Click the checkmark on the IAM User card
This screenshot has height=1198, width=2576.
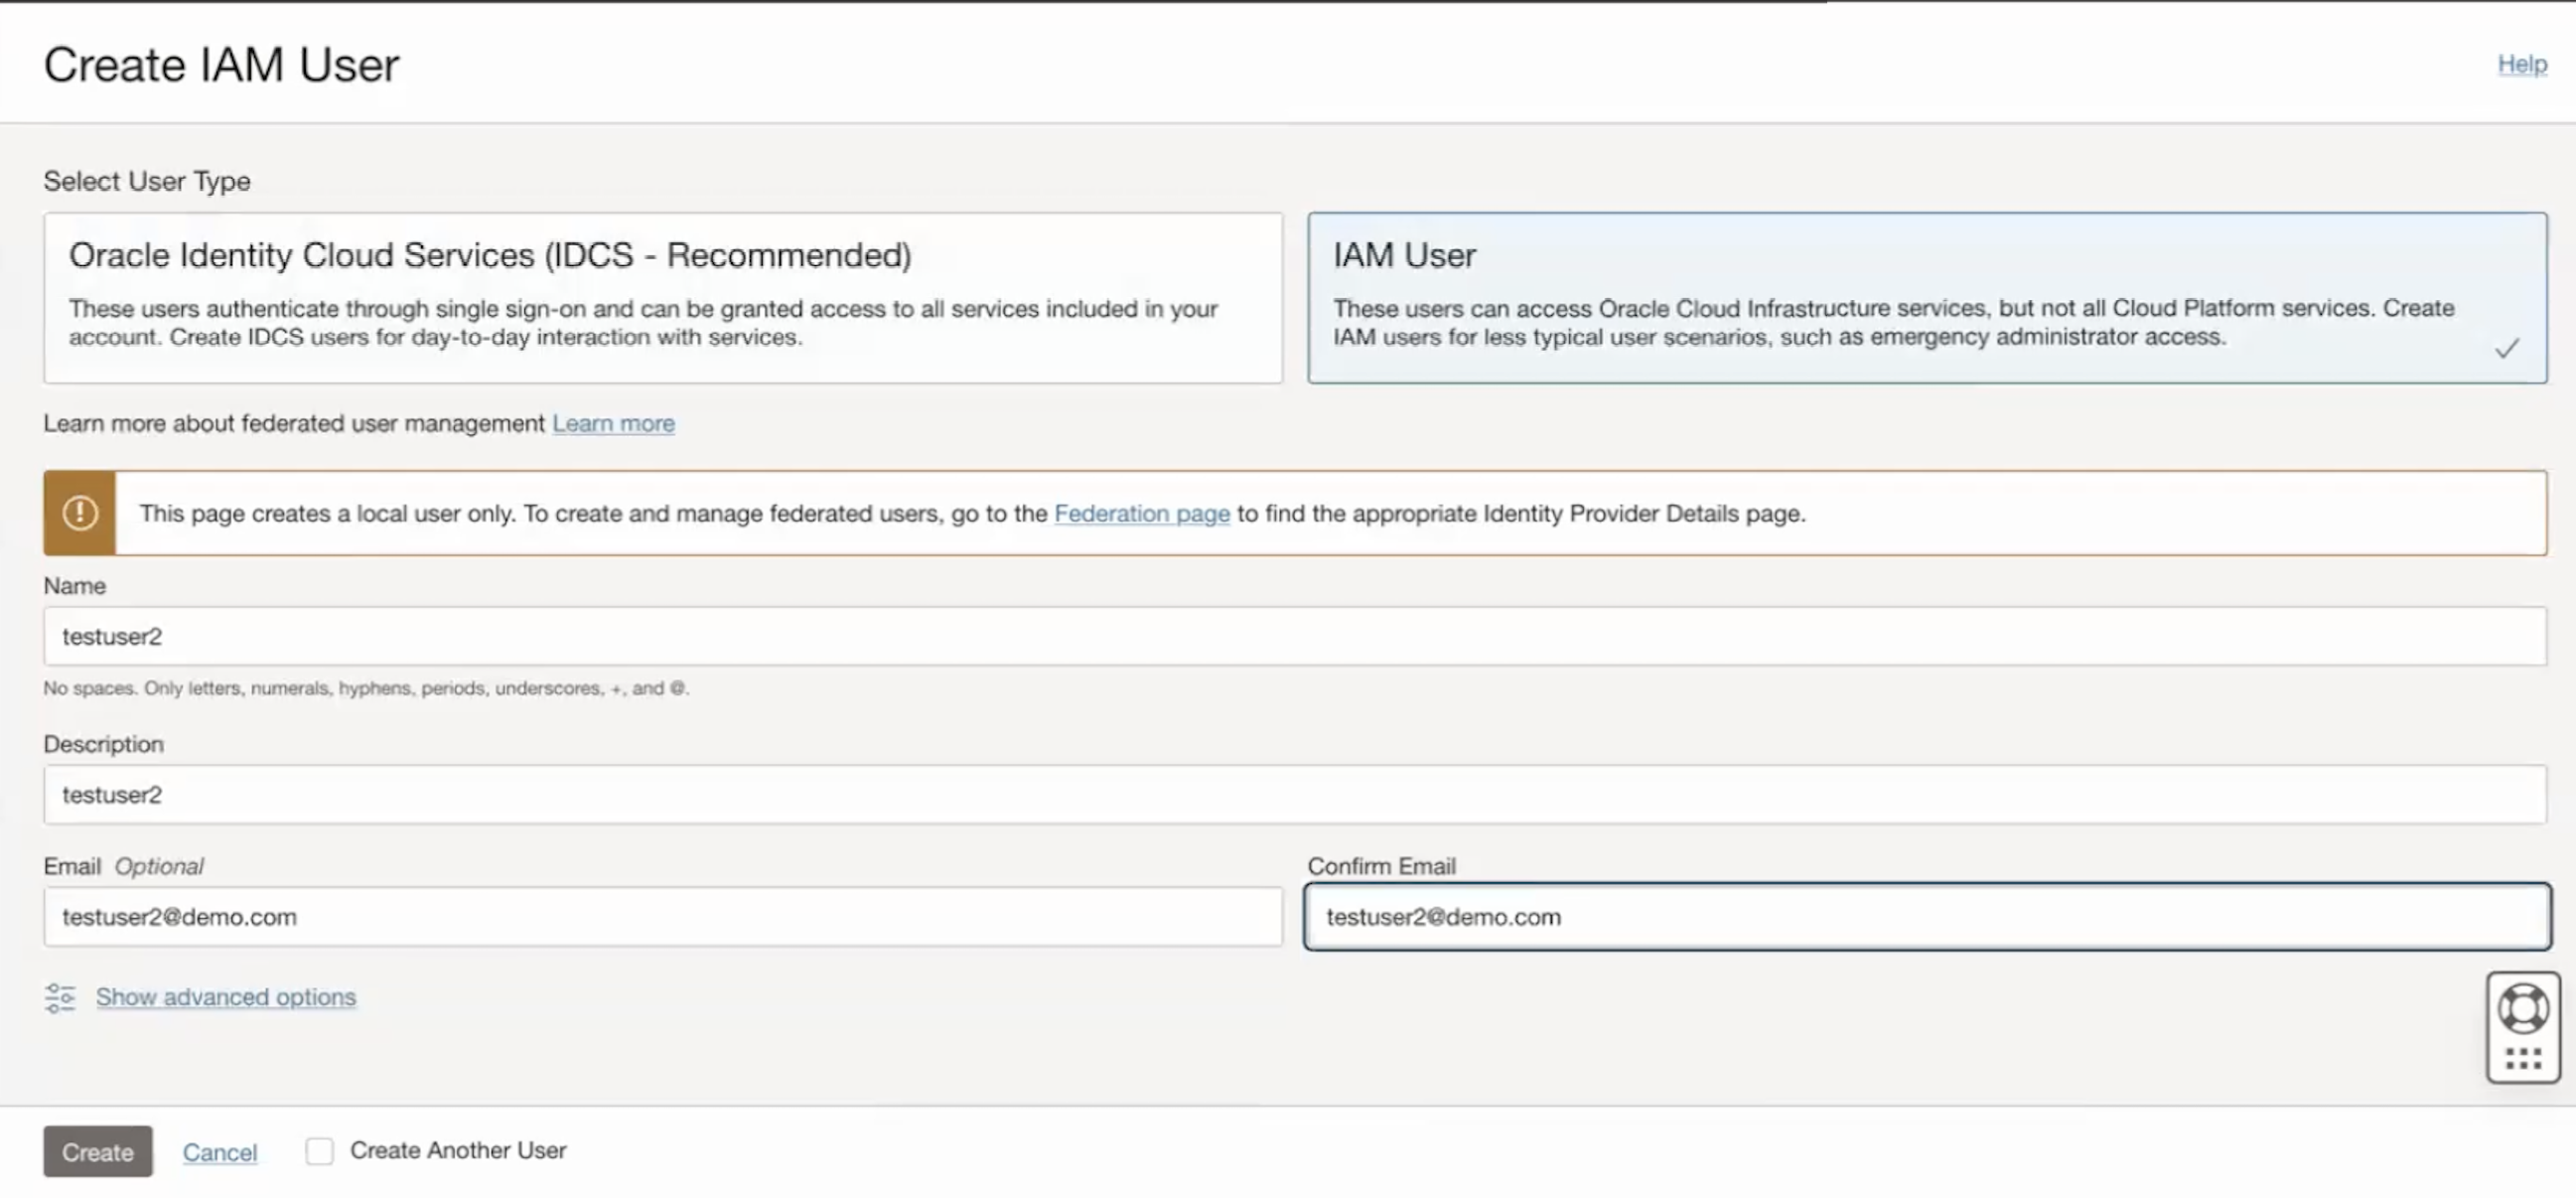pyautogui.click(x=2507, y=348)
